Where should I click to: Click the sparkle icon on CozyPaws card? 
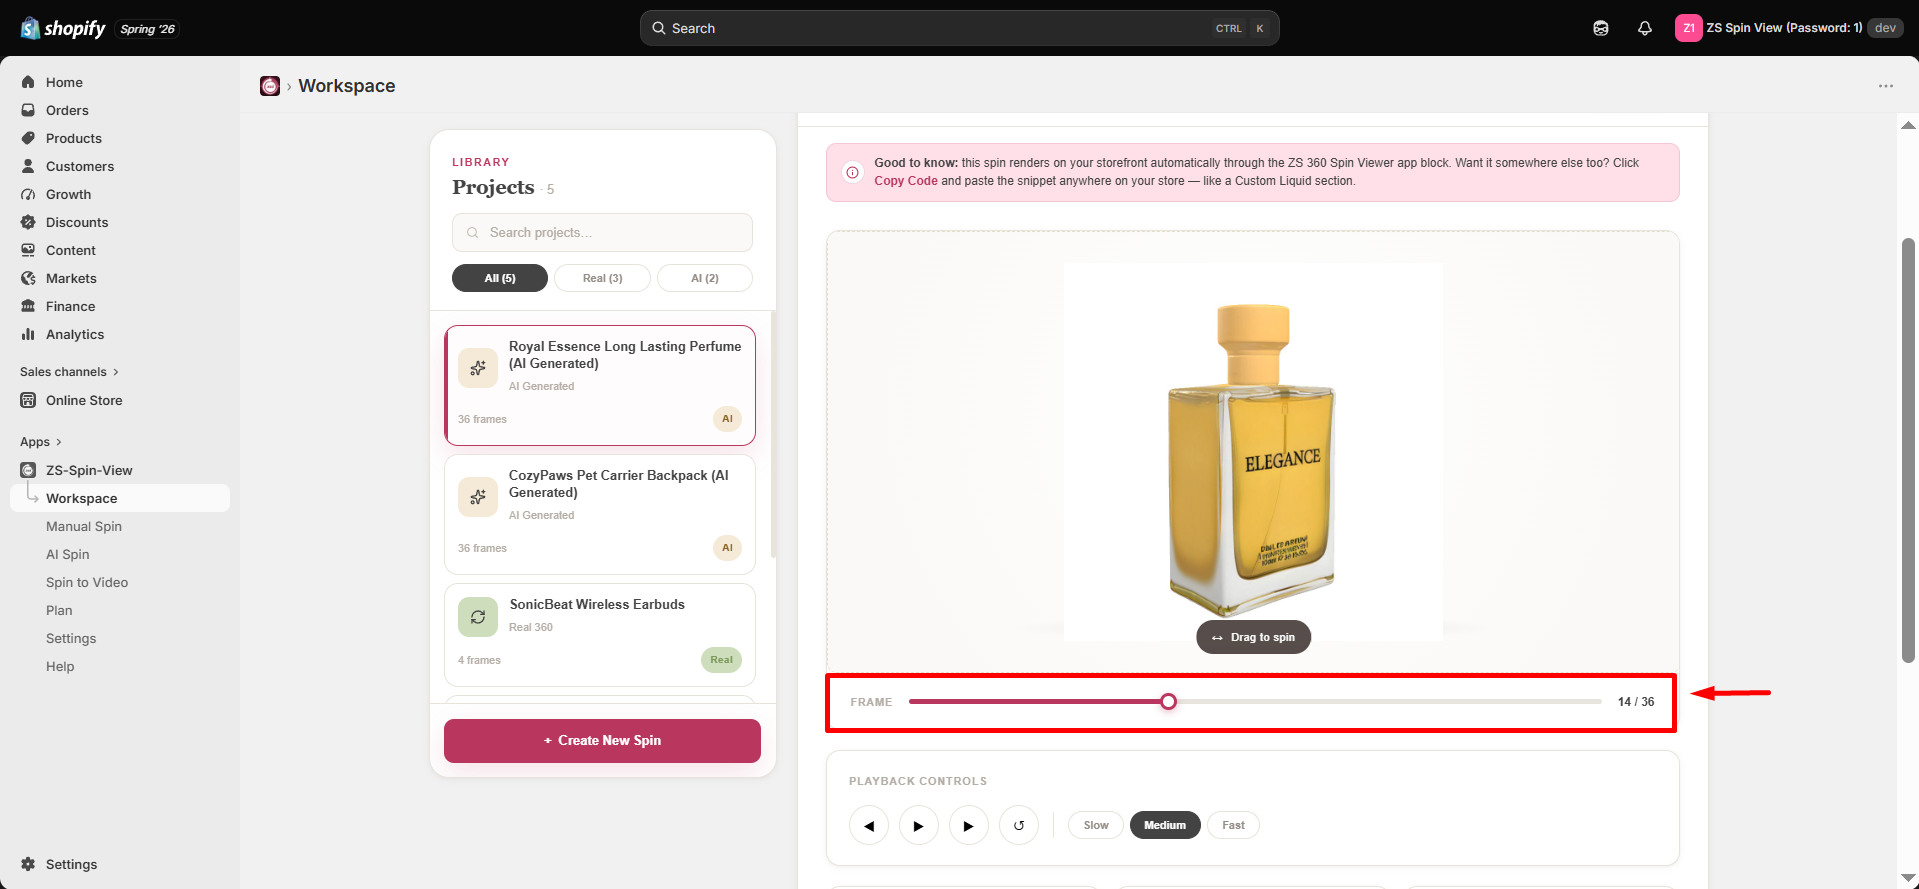[478, 497]
